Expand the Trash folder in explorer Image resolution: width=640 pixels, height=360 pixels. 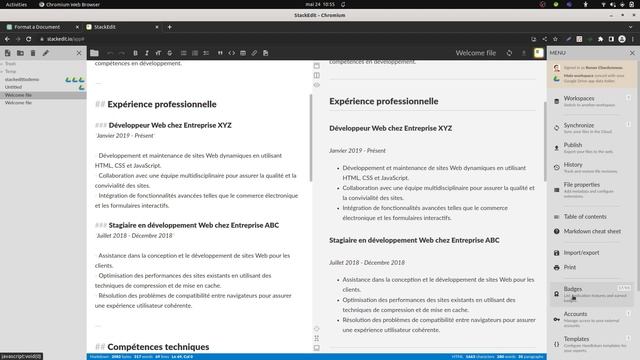tap(43, 64)
